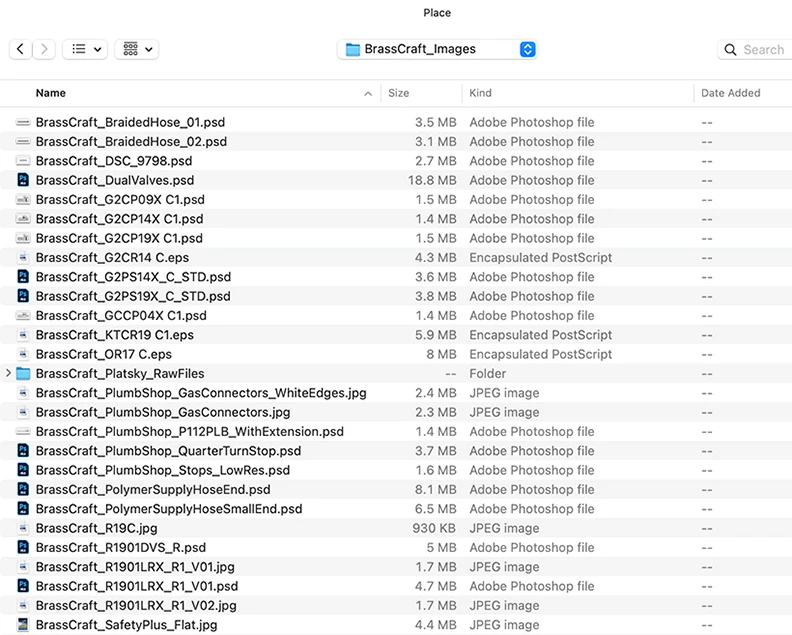Select file BrassCraft_PlumbShop_QuarterTurnStop.psd

point(168,451)
